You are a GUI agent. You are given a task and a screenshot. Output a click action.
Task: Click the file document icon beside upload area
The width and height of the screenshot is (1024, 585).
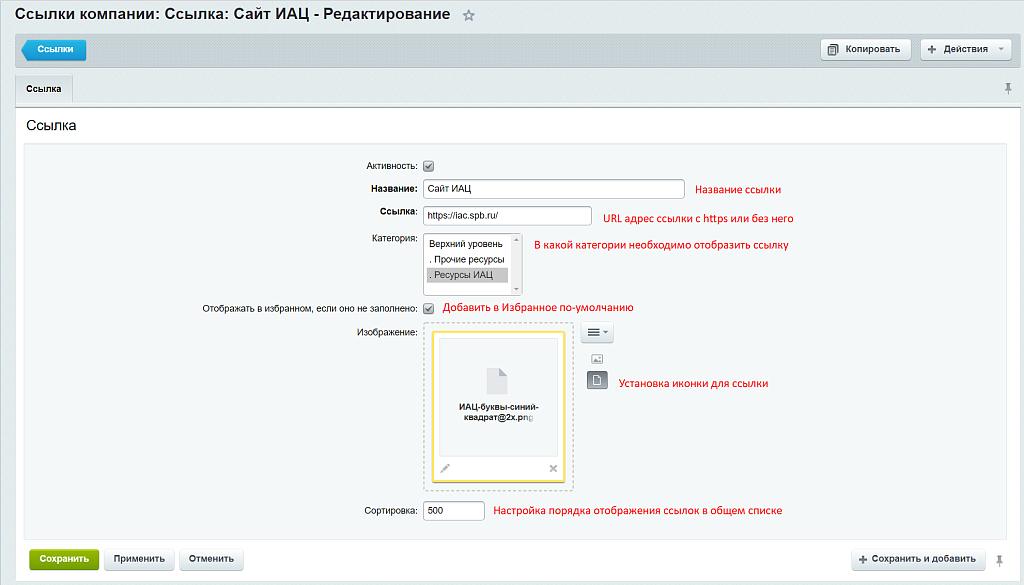pyautogui.click(x=597, y=380)
